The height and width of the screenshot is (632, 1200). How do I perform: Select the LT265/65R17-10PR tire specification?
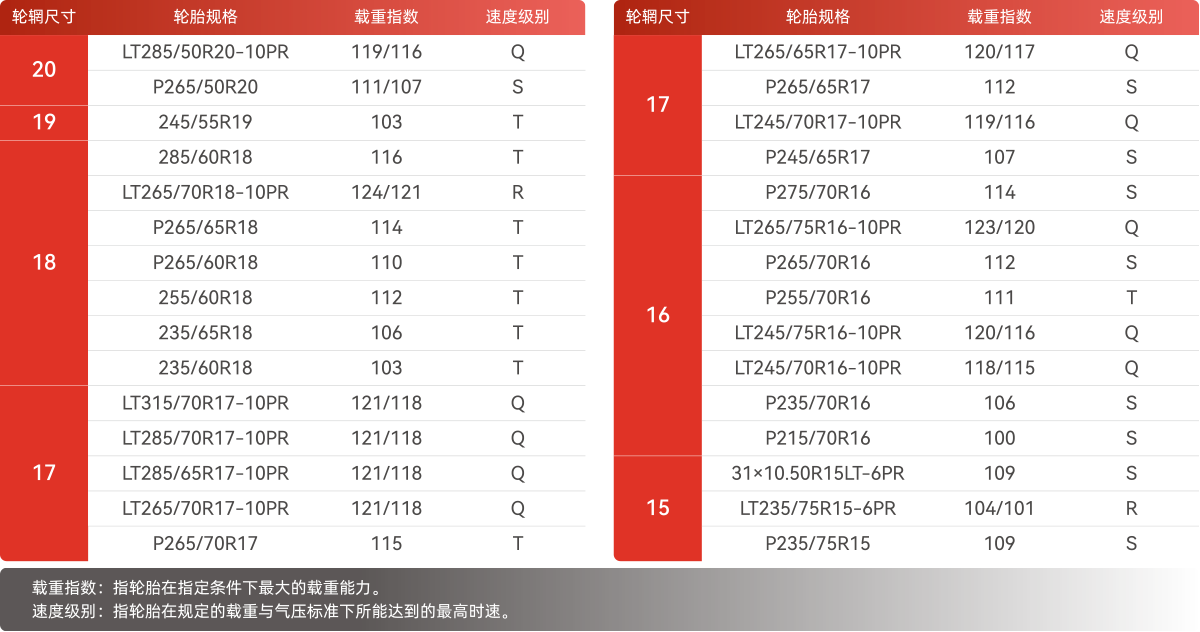pyautogui.click(x=817, y=52)
